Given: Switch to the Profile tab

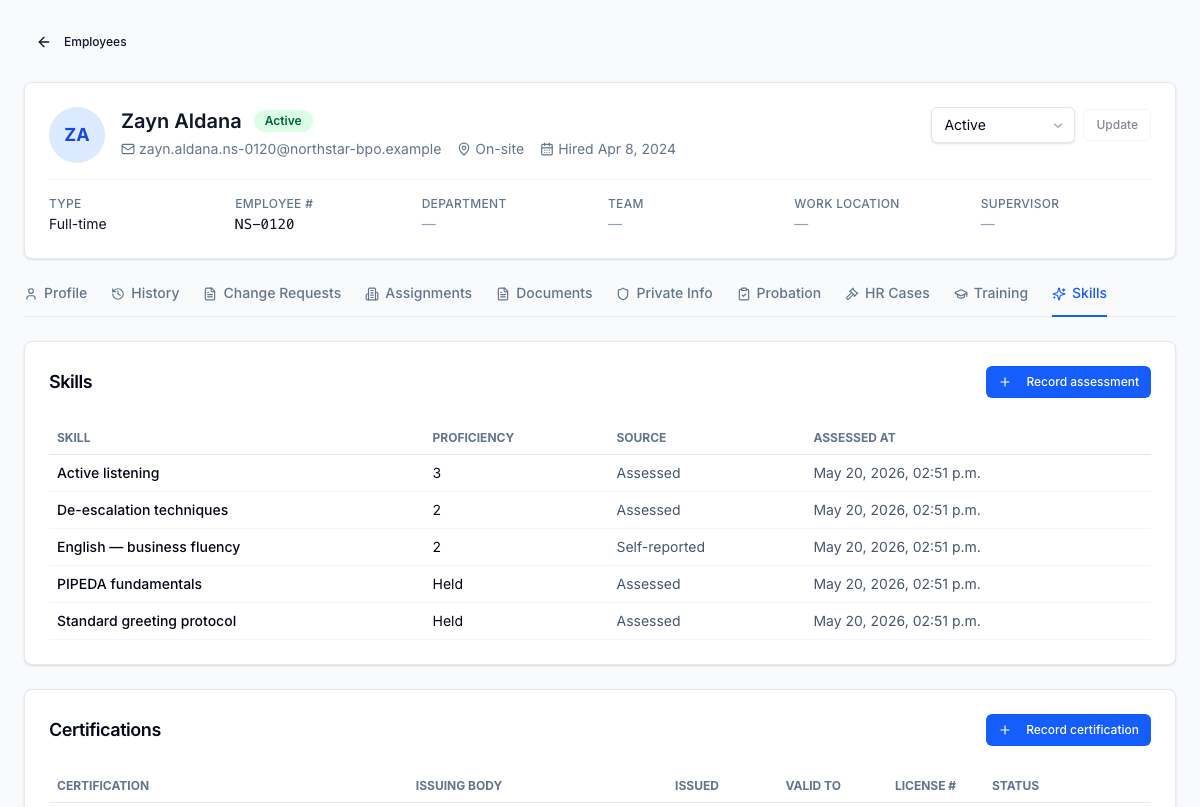Looking at the screenshot, I should (x=56, y=293).
